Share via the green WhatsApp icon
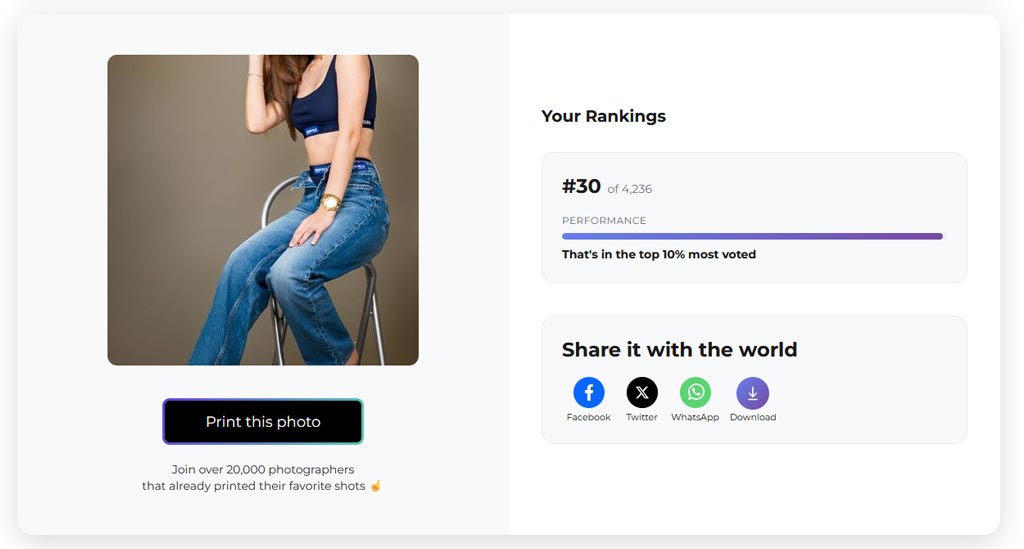Image resolution: width=1024 pixels, height=549 pixels. pyautogui.click(x=695, y=393)
